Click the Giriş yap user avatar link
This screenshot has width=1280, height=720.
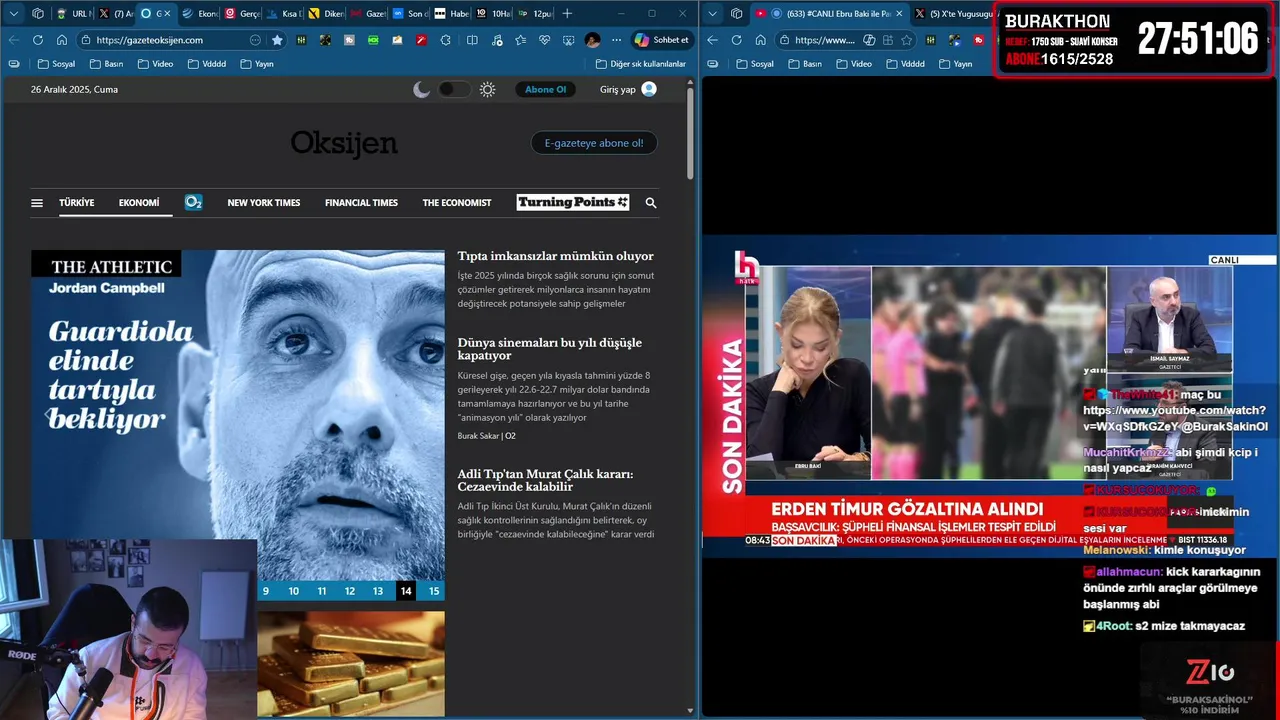point(628,89)
